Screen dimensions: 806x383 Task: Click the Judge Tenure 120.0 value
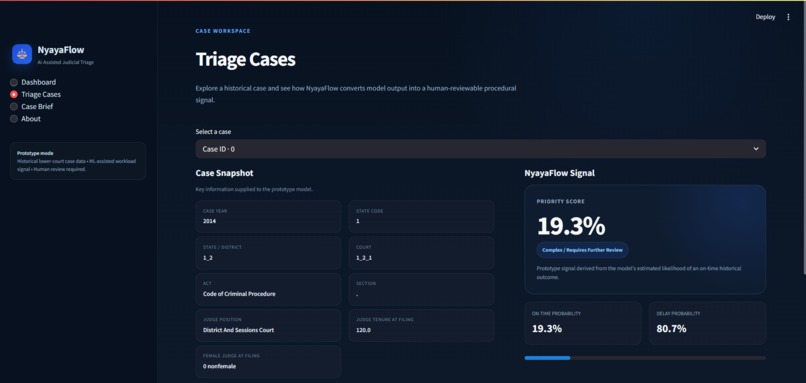(363, 330)
